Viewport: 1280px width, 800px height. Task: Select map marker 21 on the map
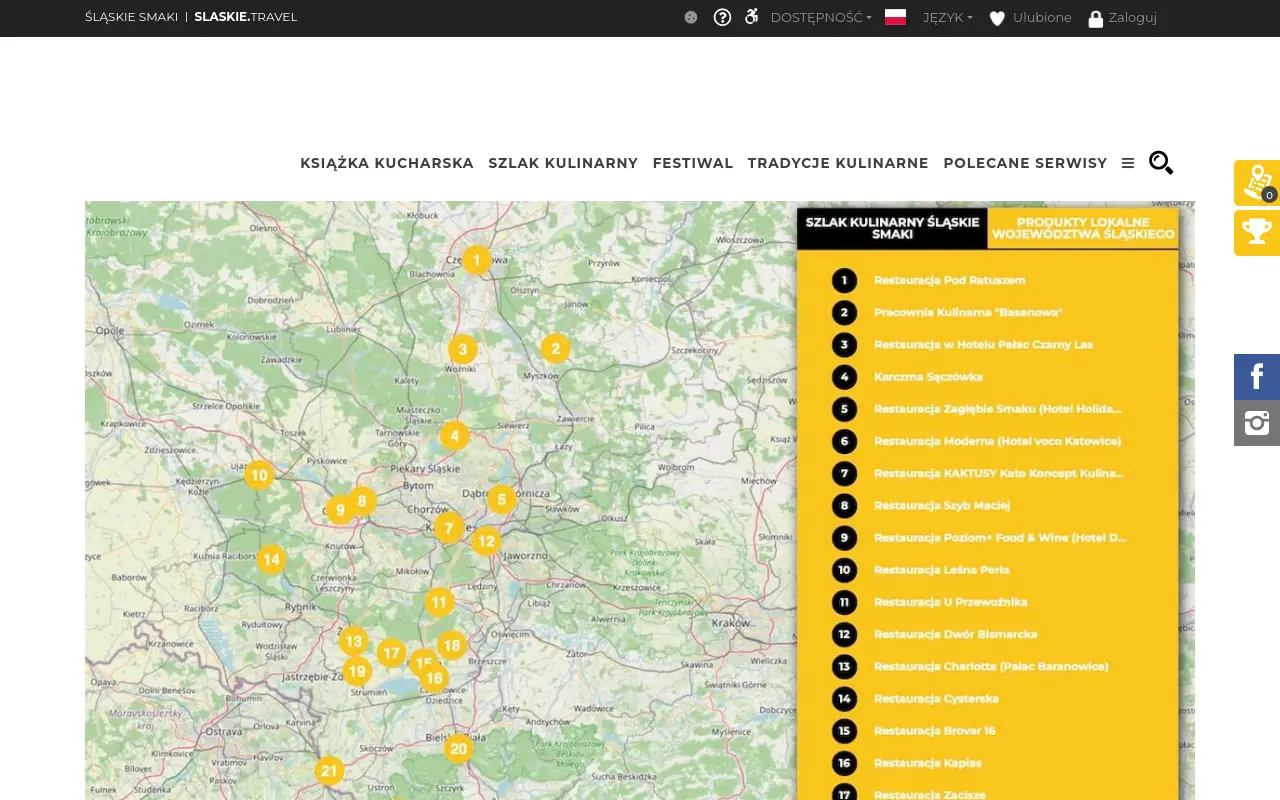[x=329, y=771]
